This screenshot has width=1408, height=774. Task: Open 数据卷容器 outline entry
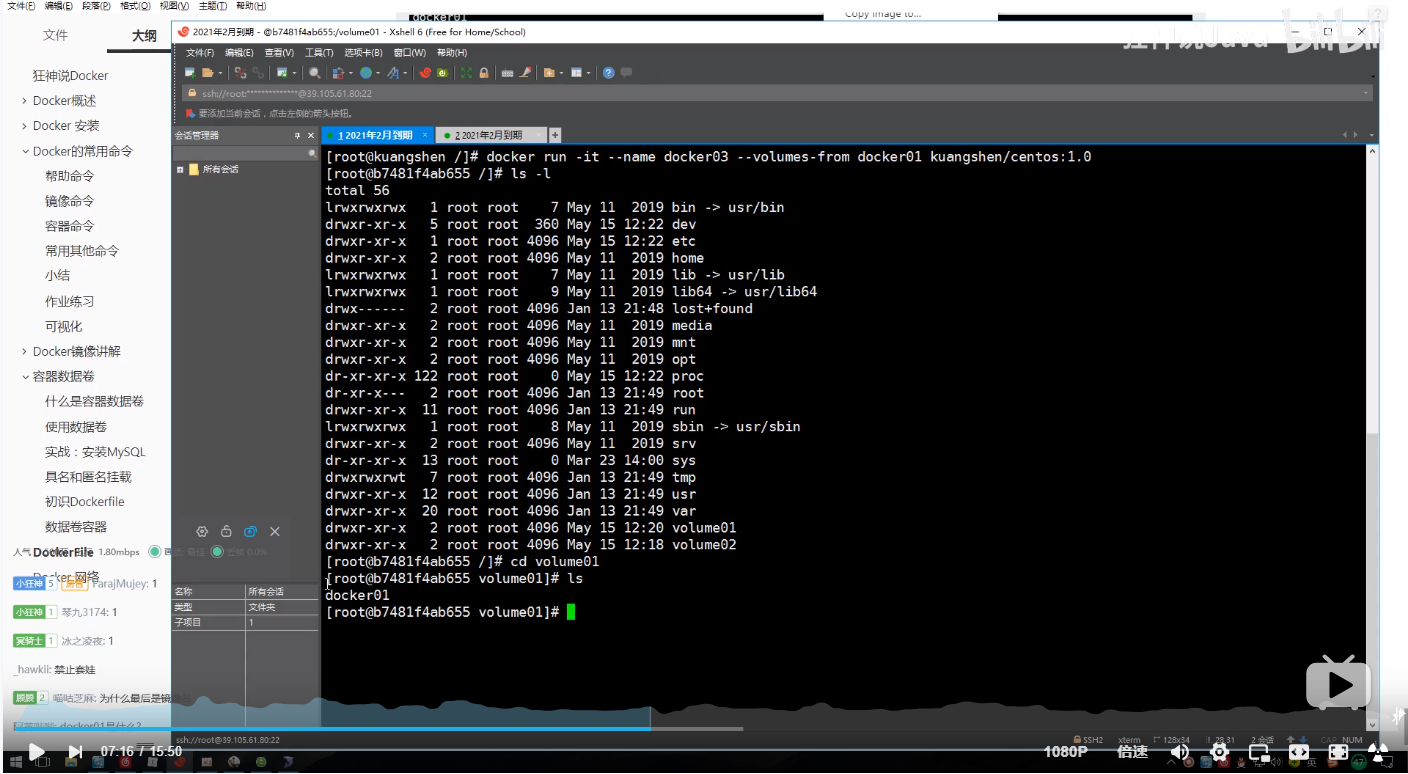76,527
